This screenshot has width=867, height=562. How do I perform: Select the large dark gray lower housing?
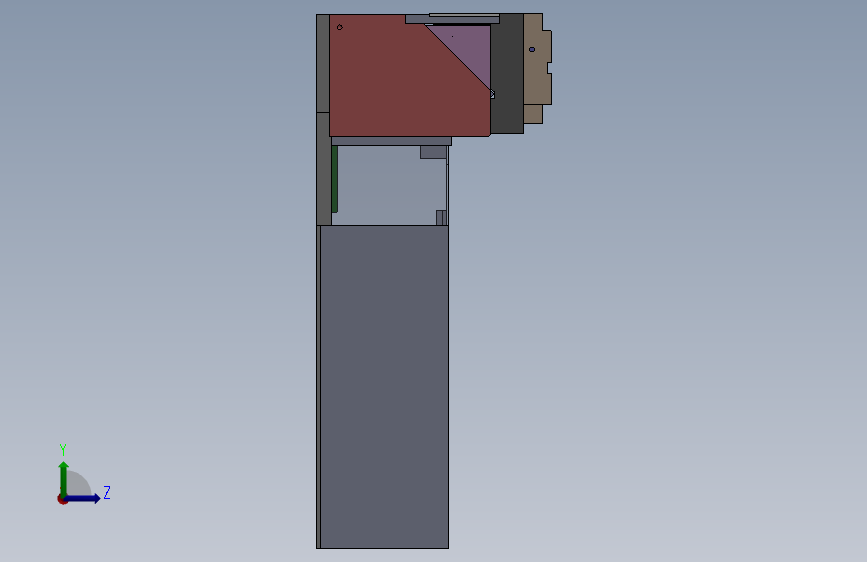pos(384,387)
